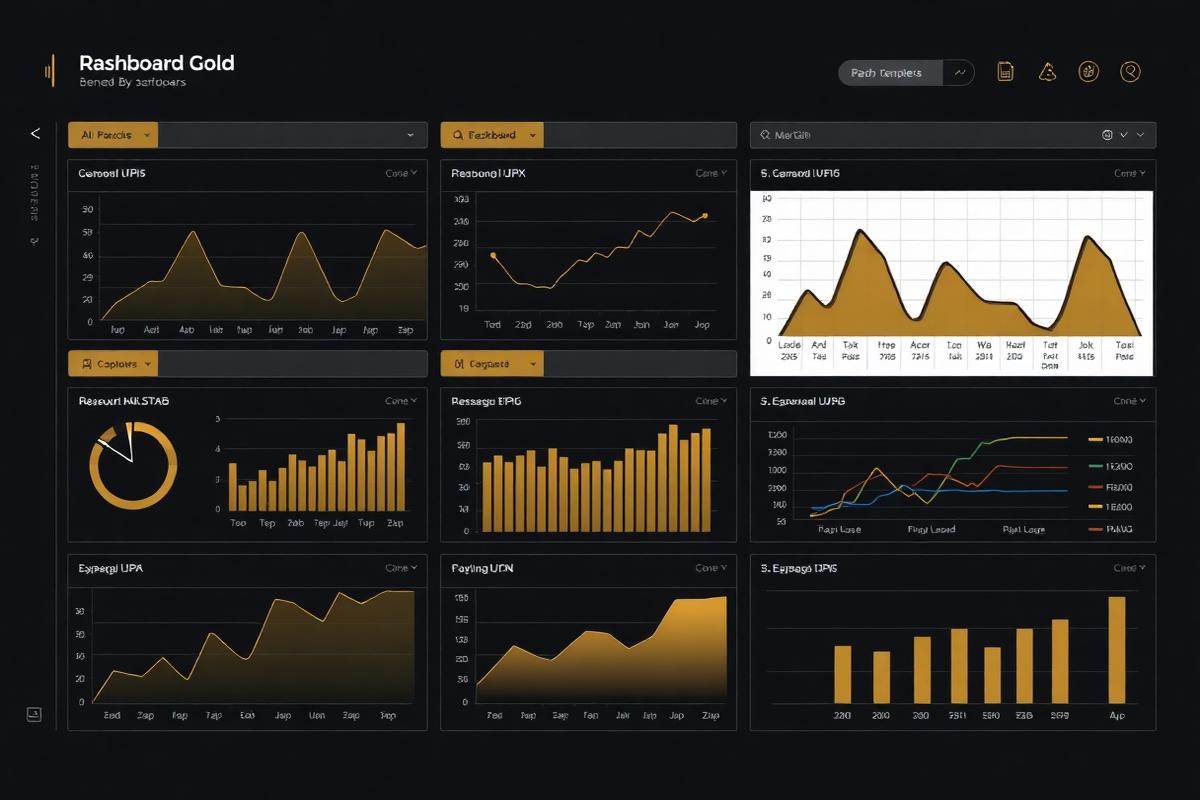
Task: Open the Coploers dropdown caret
Action: (x=147, y=364)
